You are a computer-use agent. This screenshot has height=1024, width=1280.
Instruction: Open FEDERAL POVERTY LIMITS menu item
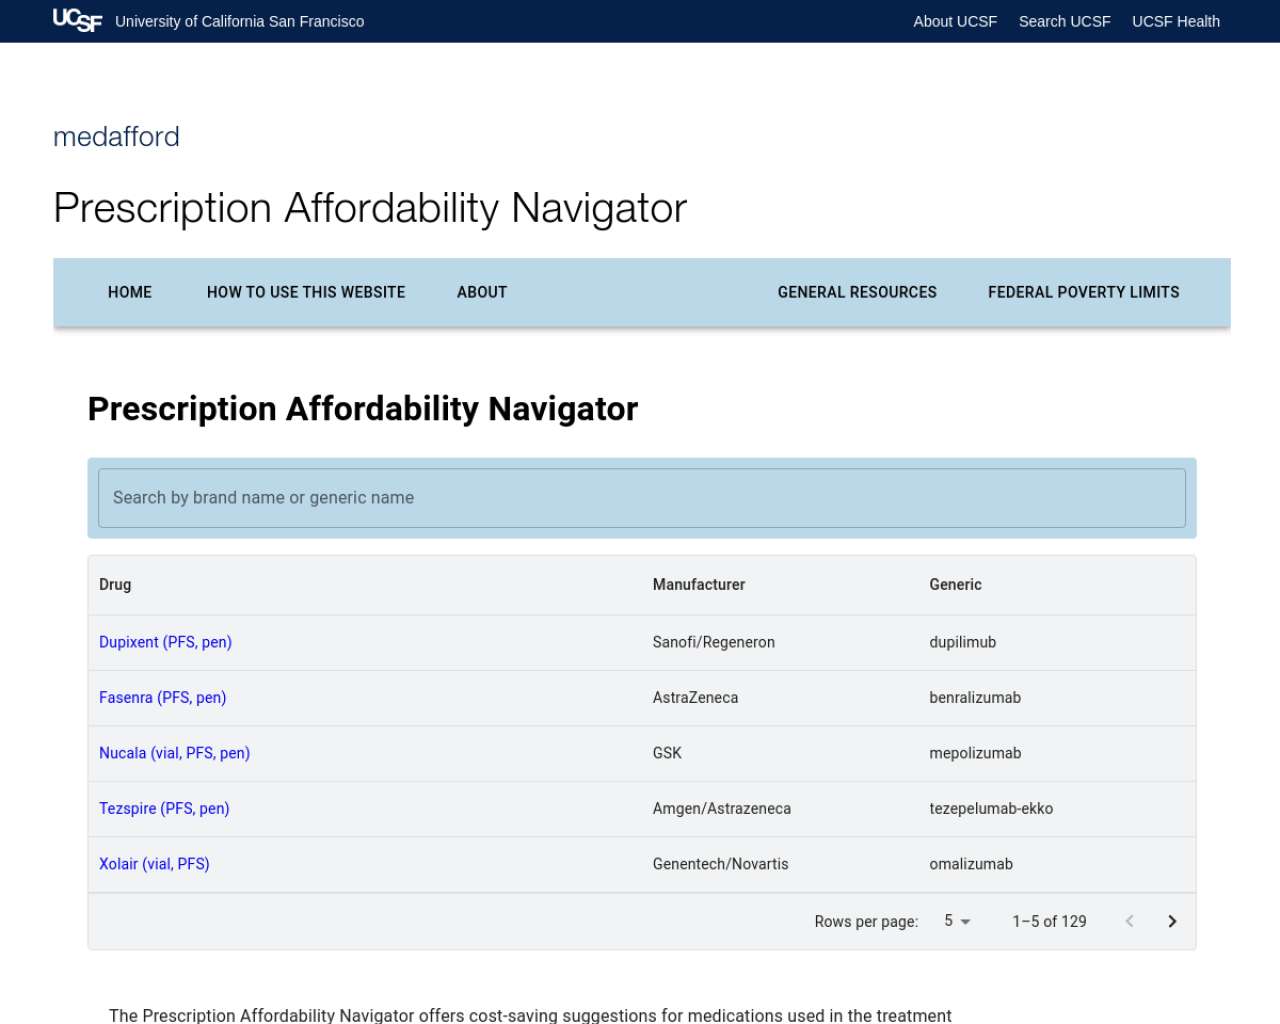pos(1084,292)
